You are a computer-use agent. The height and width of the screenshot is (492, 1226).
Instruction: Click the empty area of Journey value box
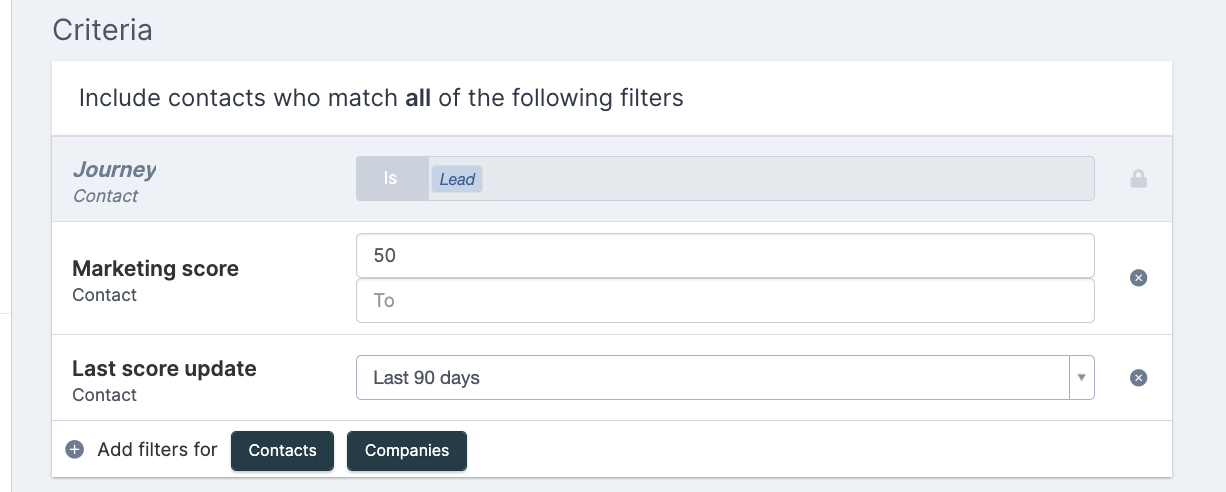(x=788, y=178)
